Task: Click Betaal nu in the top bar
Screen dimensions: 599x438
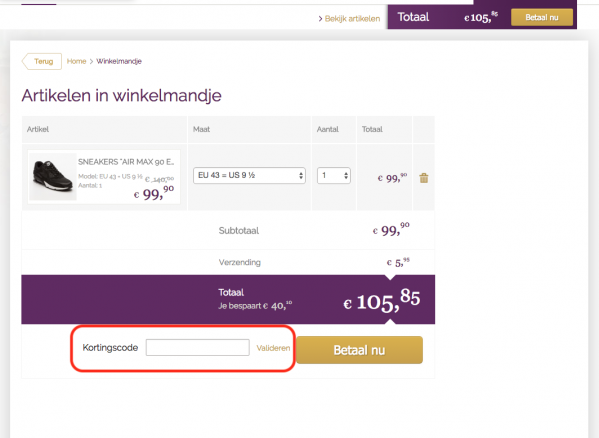Action: click(x=542, y=17)
